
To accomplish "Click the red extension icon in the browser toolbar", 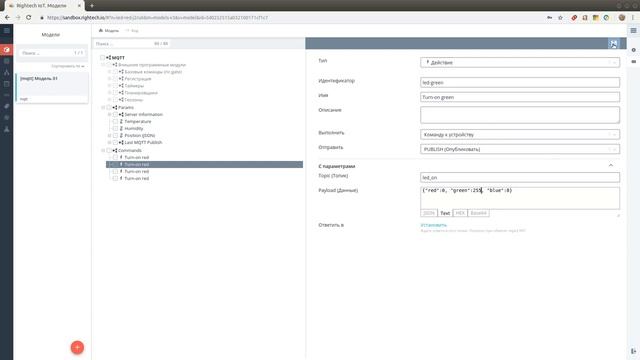I will pyautogui.click(x=574, y=18).
